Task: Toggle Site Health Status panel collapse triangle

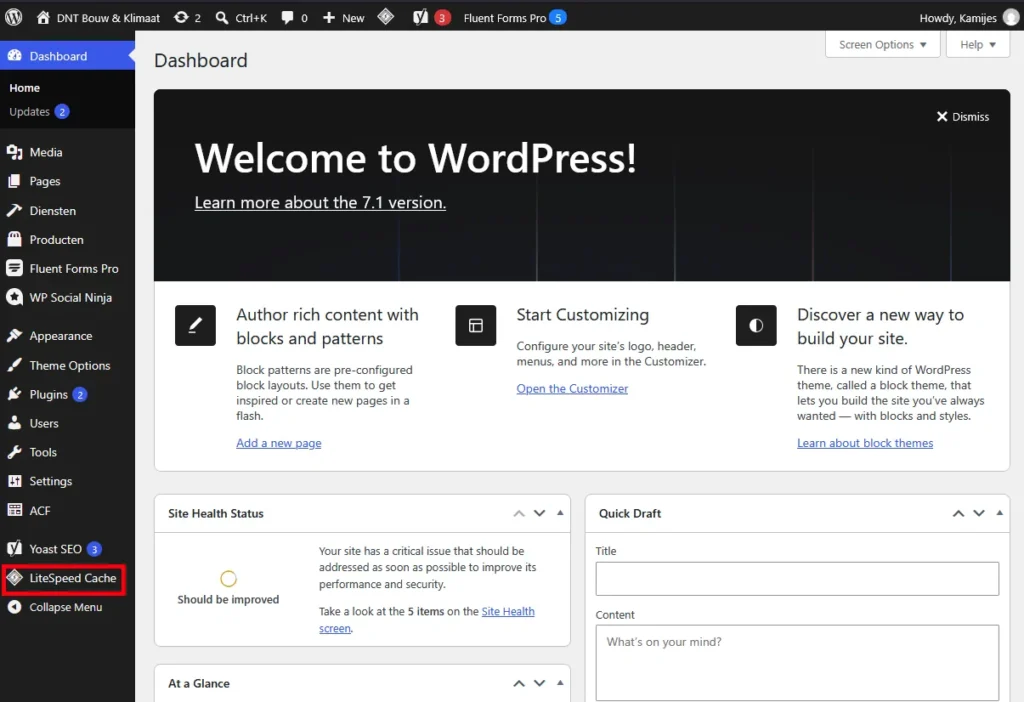Action: click(560, 513)
